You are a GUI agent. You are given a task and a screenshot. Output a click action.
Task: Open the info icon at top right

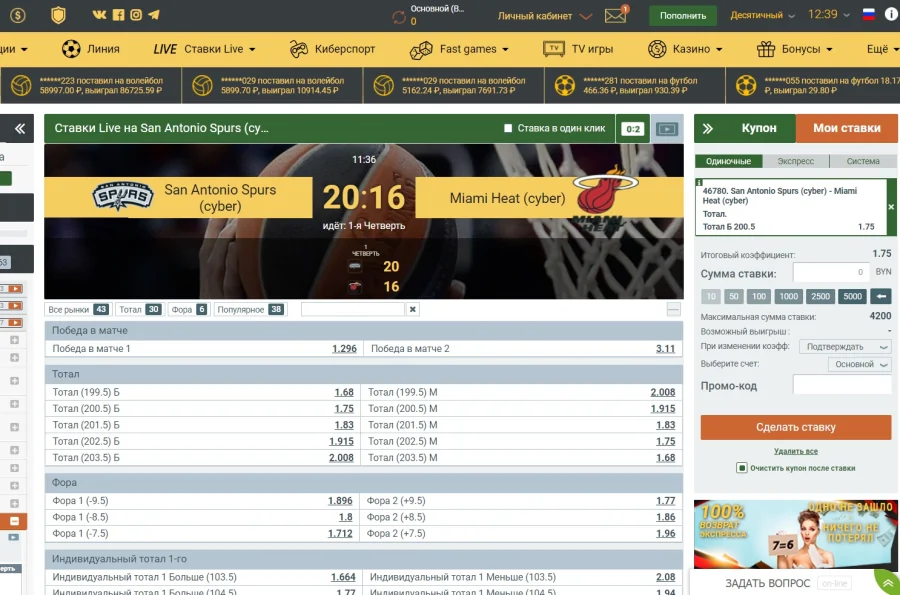pos(890,15)
